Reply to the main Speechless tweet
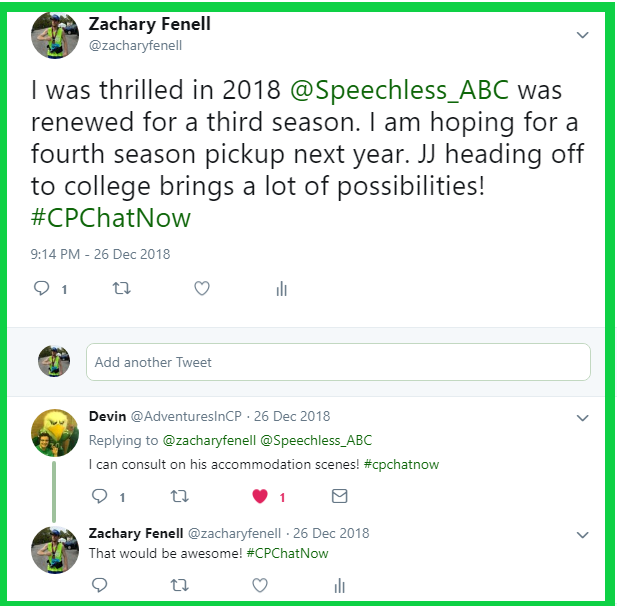617x606 pixels. pos(42,289)
